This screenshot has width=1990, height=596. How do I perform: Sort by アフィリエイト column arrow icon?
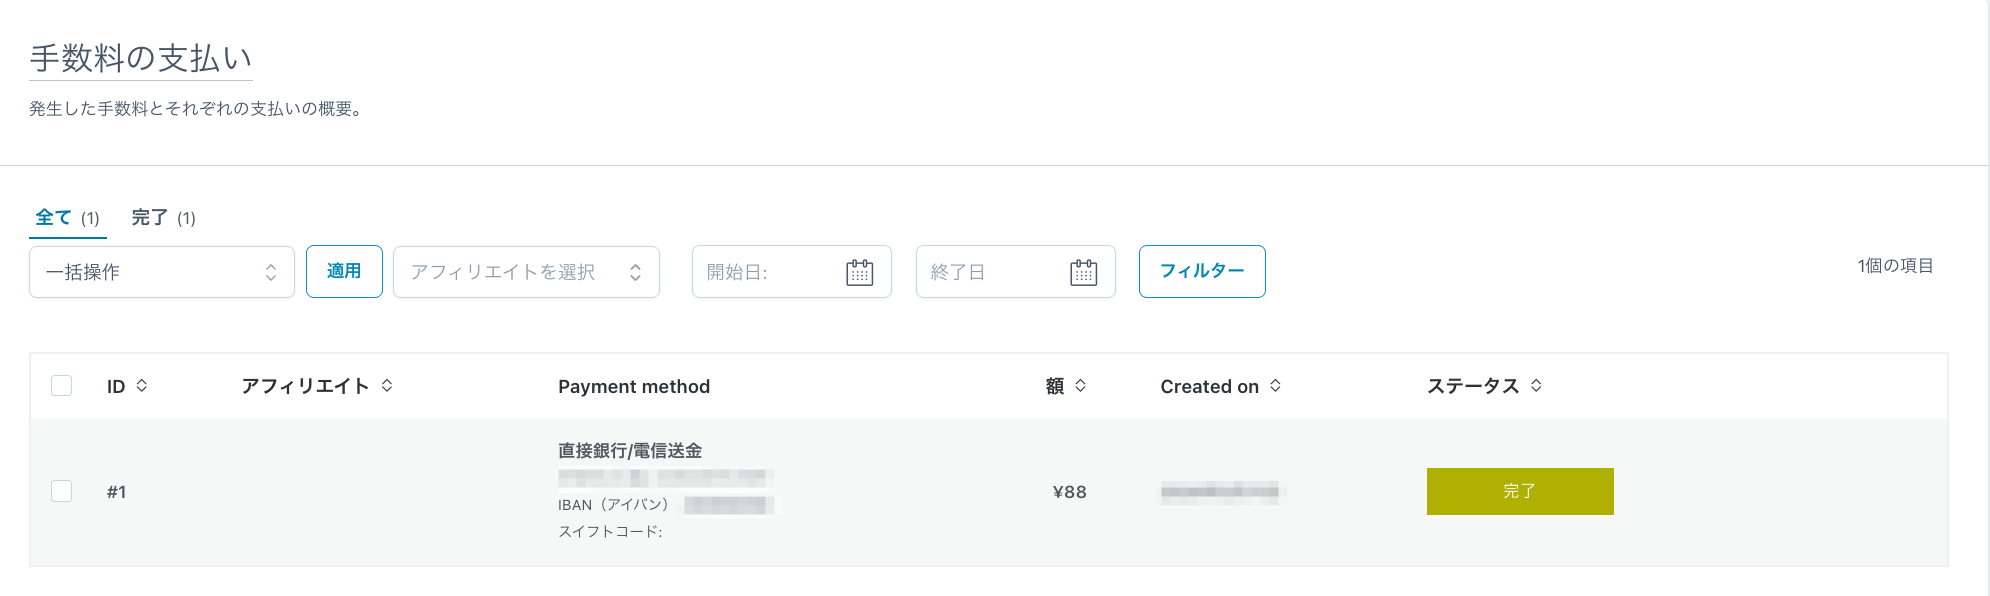coord(387,386)
